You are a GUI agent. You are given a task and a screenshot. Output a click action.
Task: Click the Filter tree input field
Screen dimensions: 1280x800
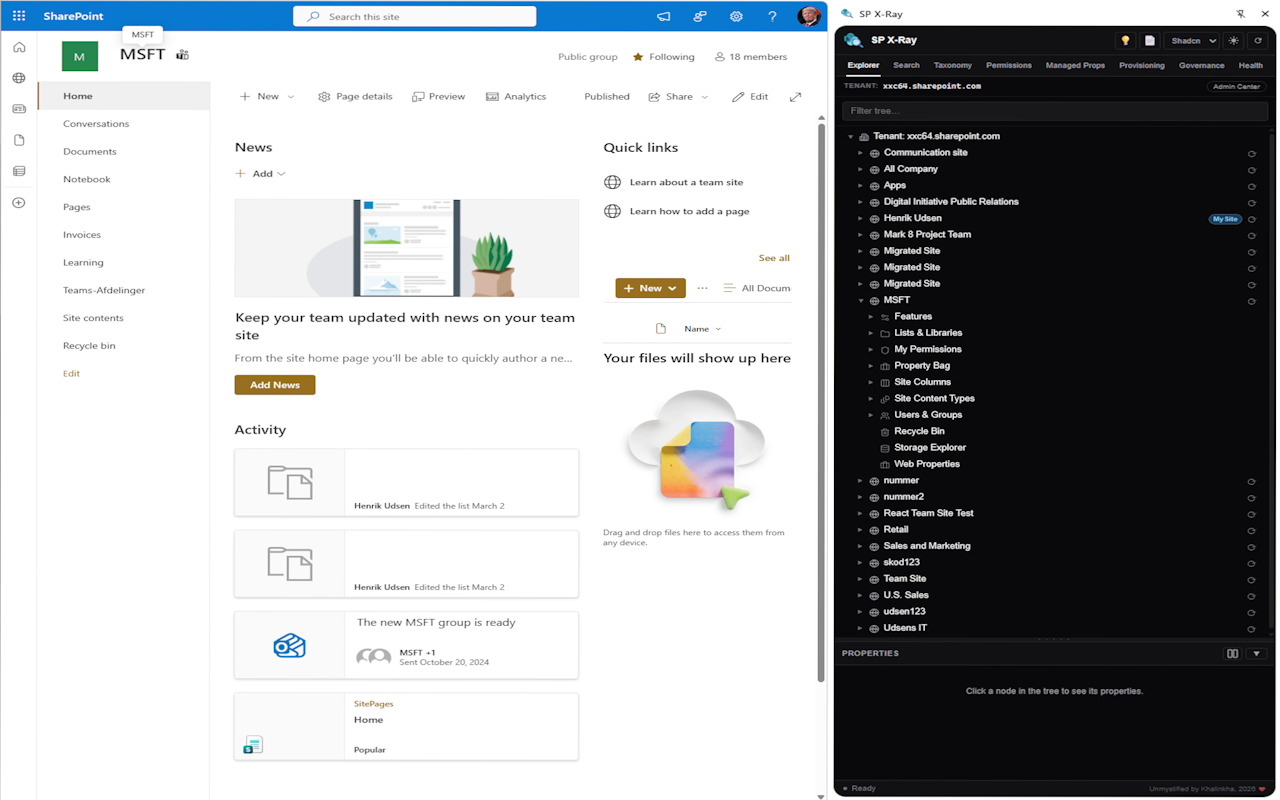tap(1055, 111)
